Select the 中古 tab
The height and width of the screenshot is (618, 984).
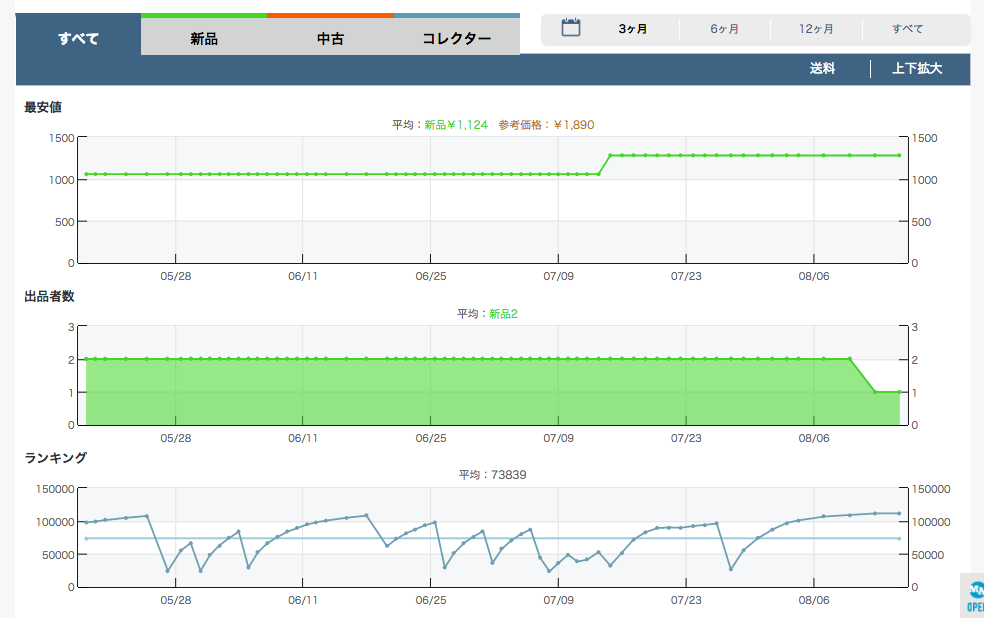(x=331, y=39)
